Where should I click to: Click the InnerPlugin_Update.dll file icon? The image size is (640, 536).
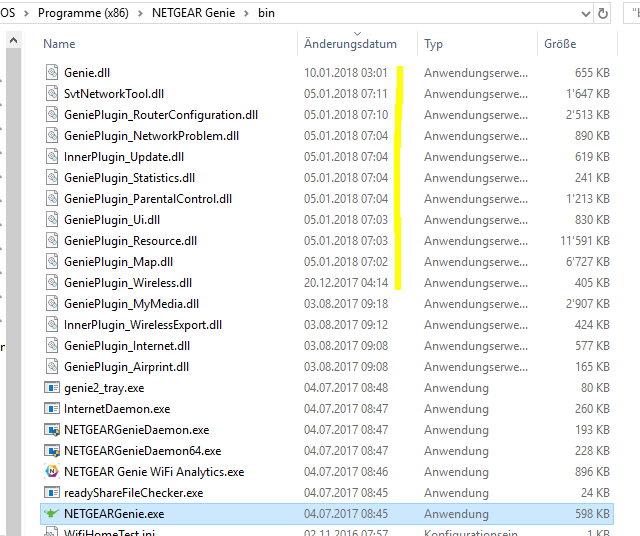click(52, 157)
